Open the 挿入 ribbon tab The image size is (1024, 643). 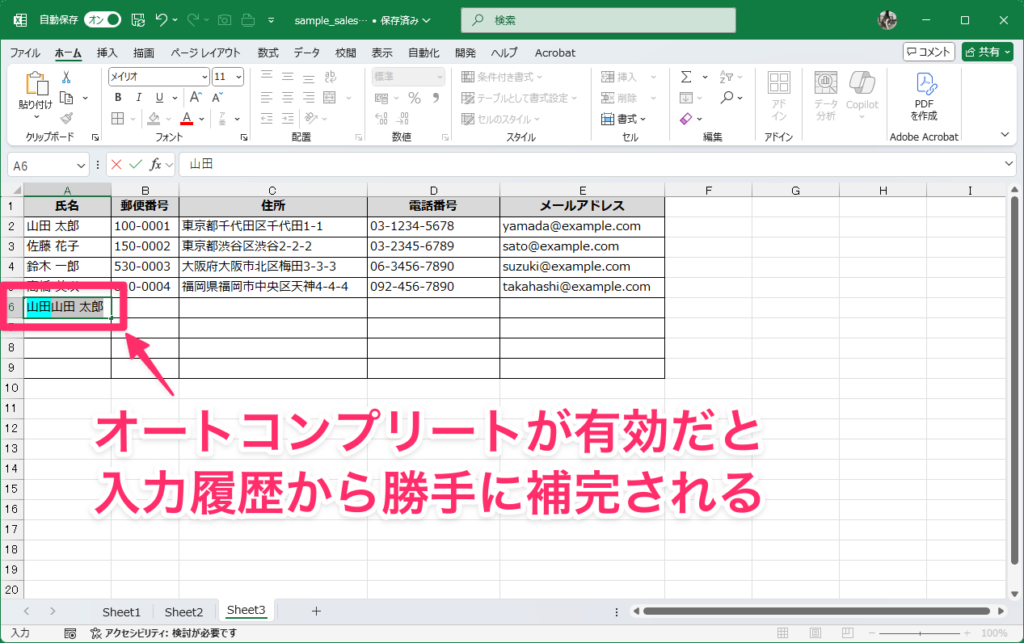pos(107,53)
